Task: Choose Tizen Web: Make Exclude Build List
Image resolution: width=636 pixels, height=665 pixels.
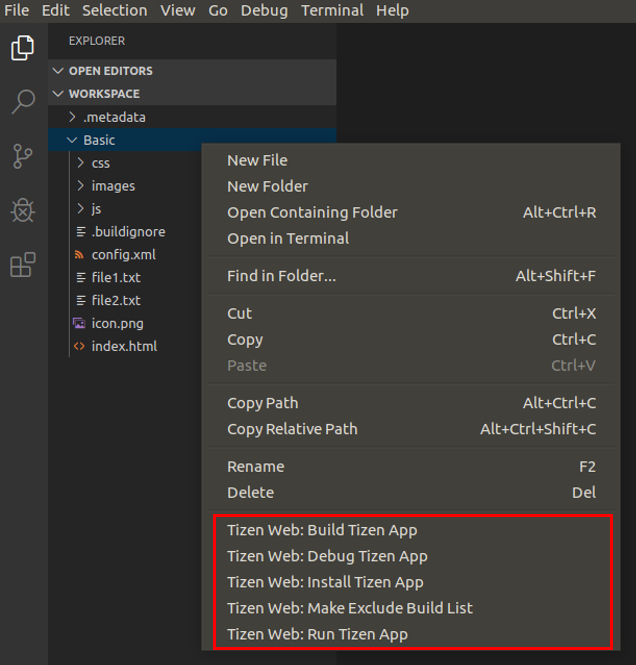Action: (350, 608)
